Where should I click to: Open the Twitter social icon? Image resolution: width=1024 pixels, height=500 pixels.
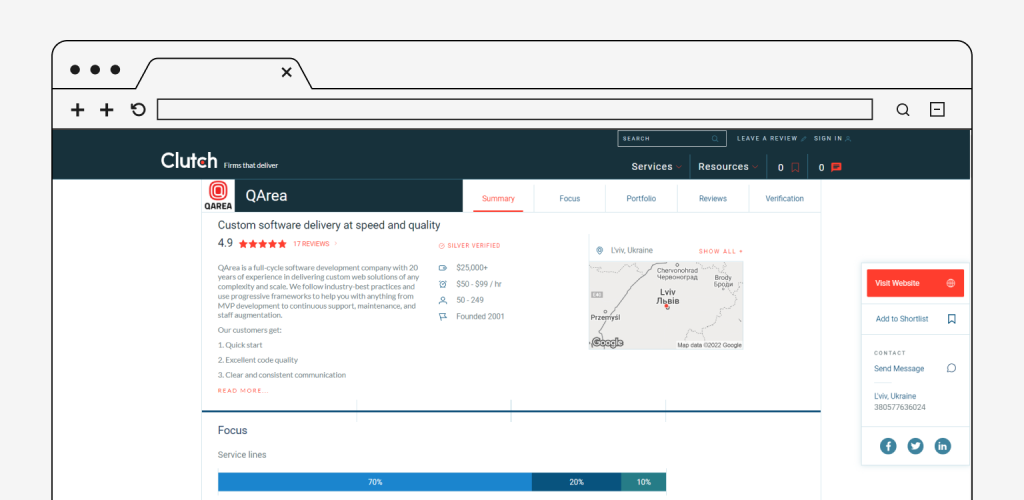click(x=915, y=446)
